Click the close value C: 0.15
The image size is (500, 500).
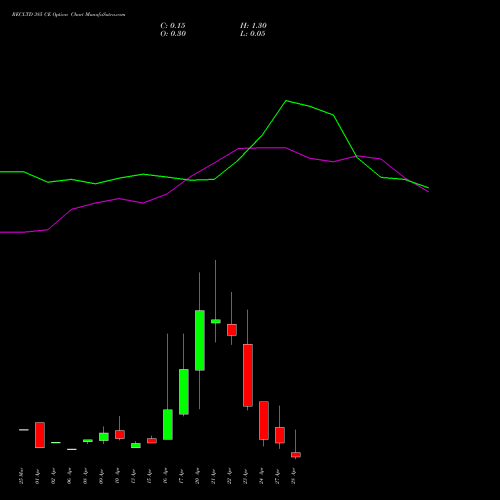pos(173,26)
